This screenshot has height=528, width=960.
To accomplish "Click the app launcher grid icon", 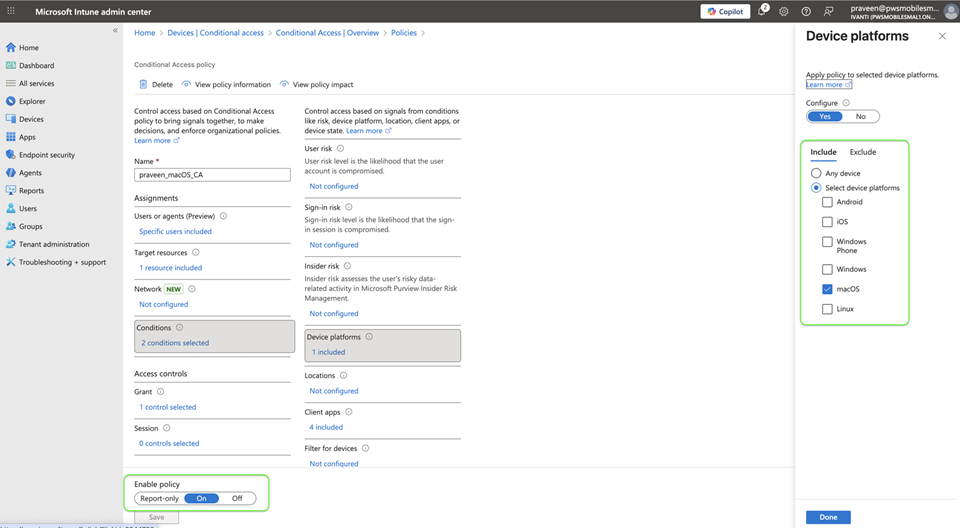I will coord(12,12).
